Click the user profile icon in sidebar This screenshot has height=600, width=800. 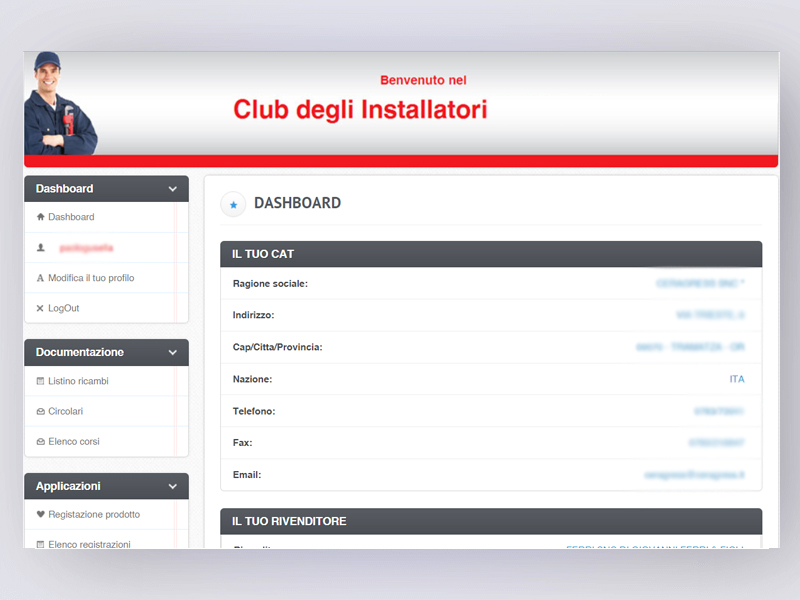pyautogui.click(x=40, y=247)
